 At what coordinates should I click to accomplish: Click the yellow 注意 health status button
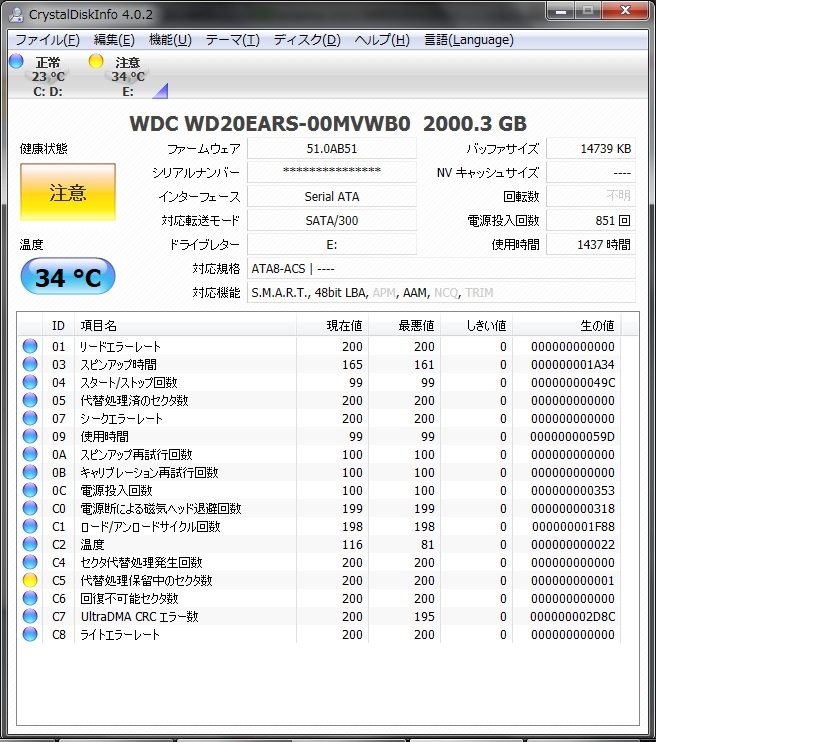[68, 193]
